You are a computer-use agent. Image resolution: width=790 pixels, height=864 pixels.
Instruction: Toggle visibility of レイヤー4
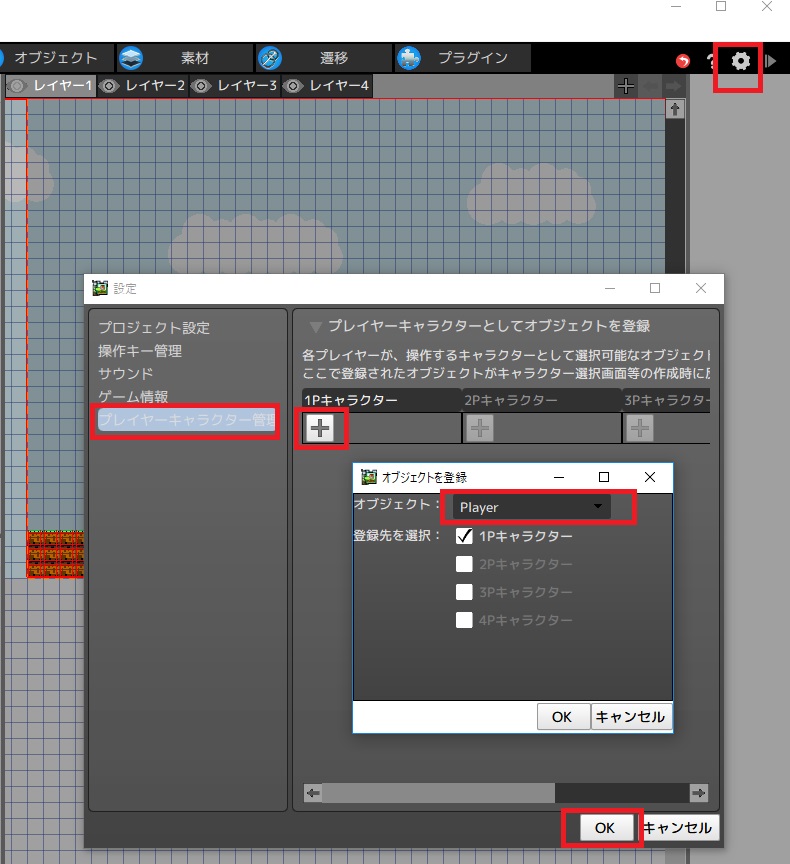(293, 87)
